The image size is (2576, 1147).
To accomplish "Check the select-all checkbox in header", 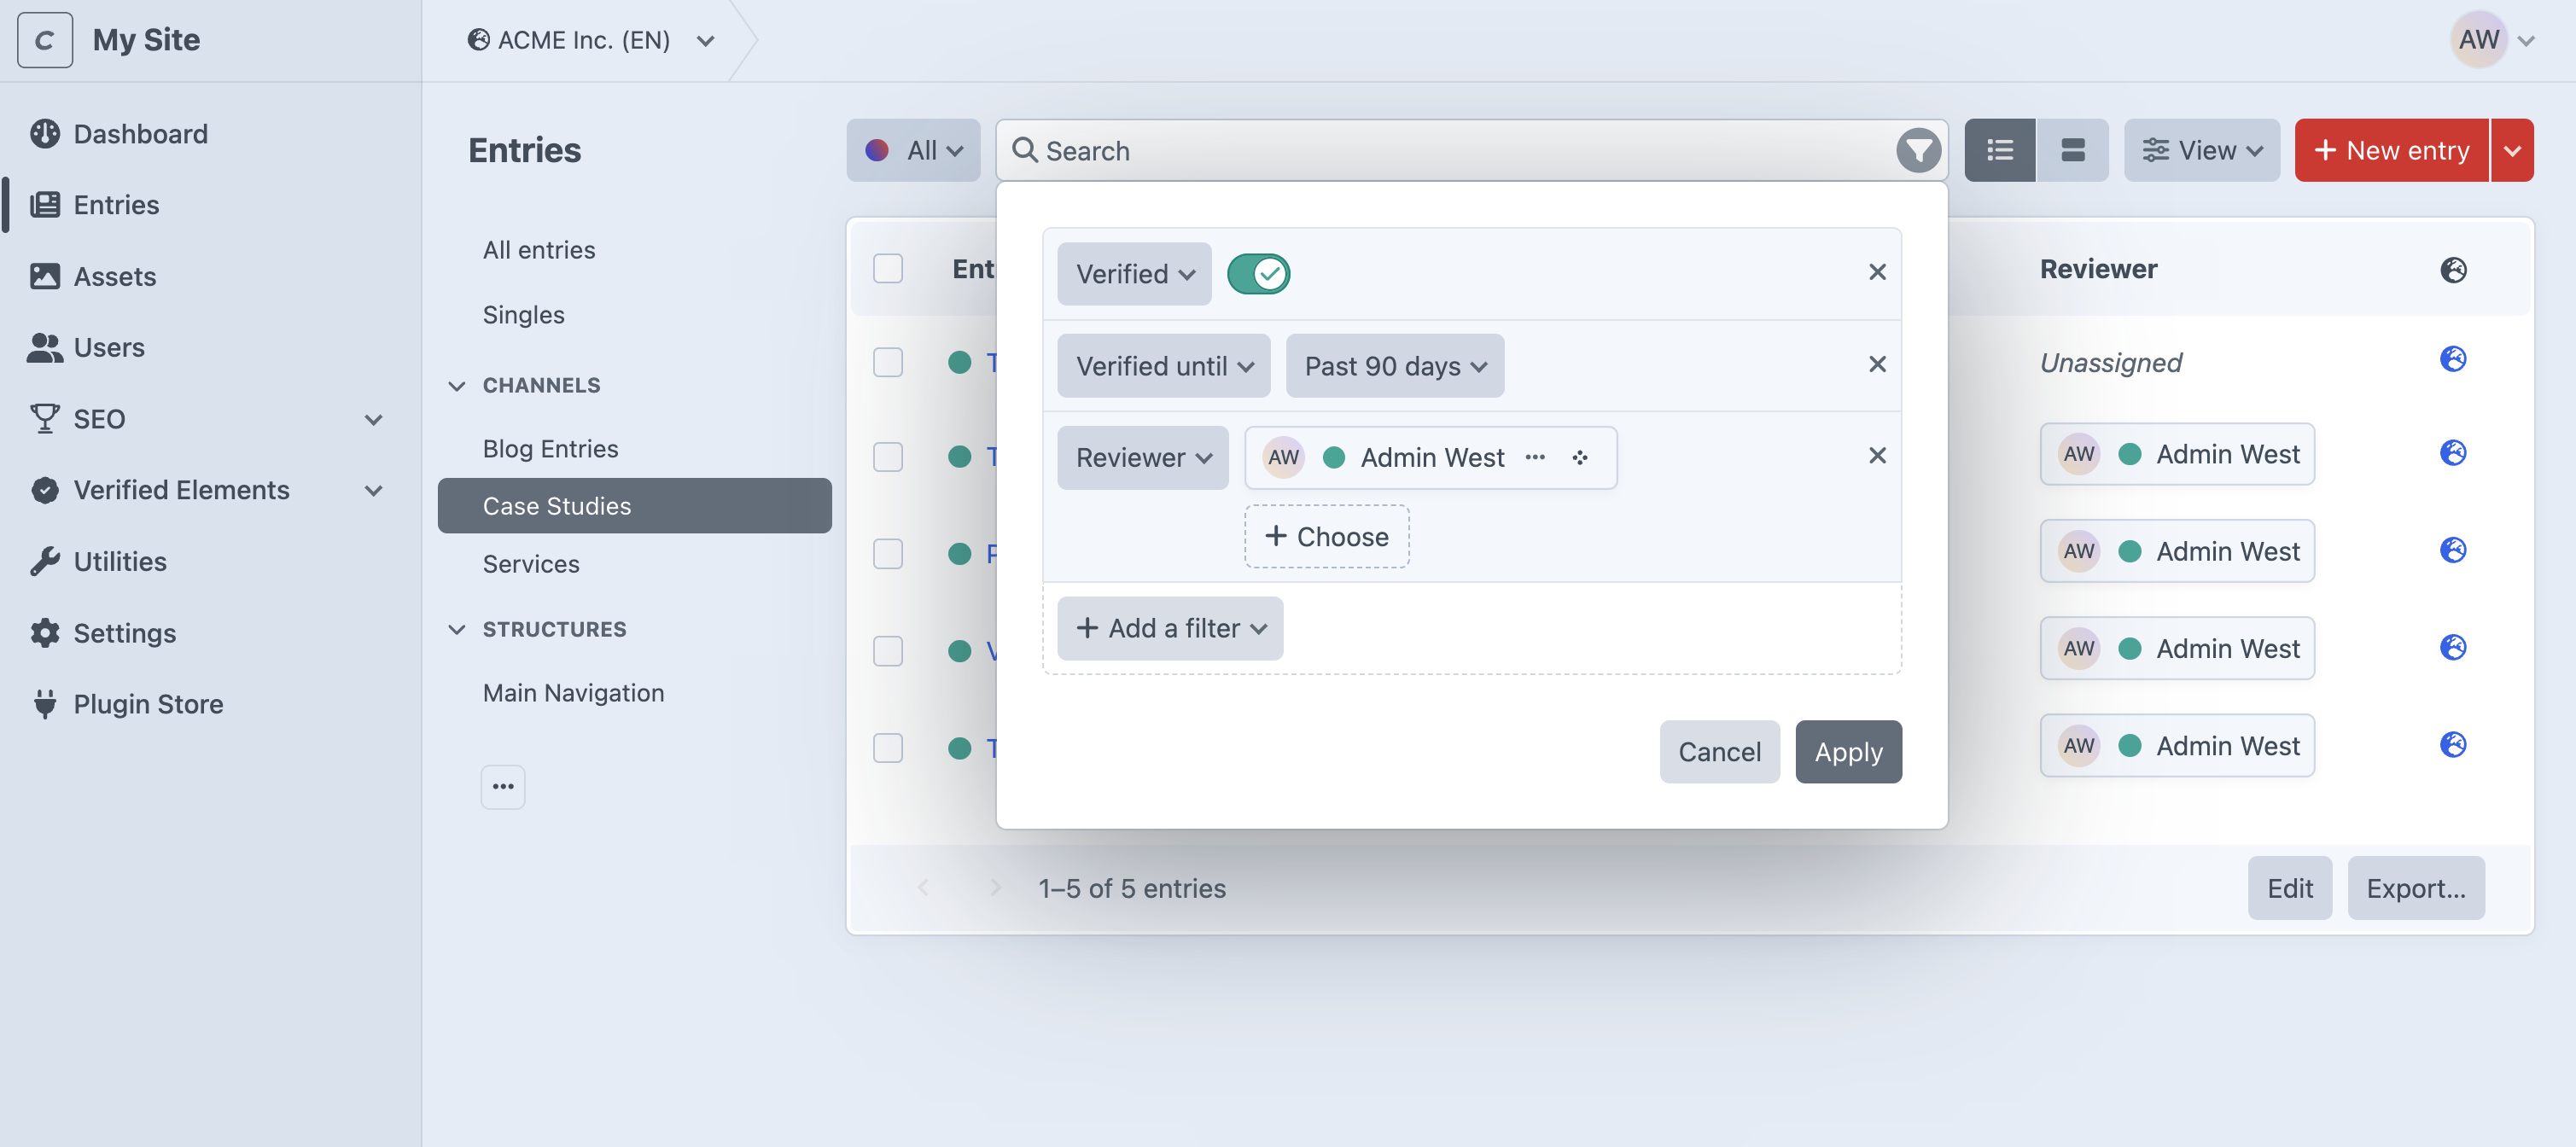I will 888,268.
